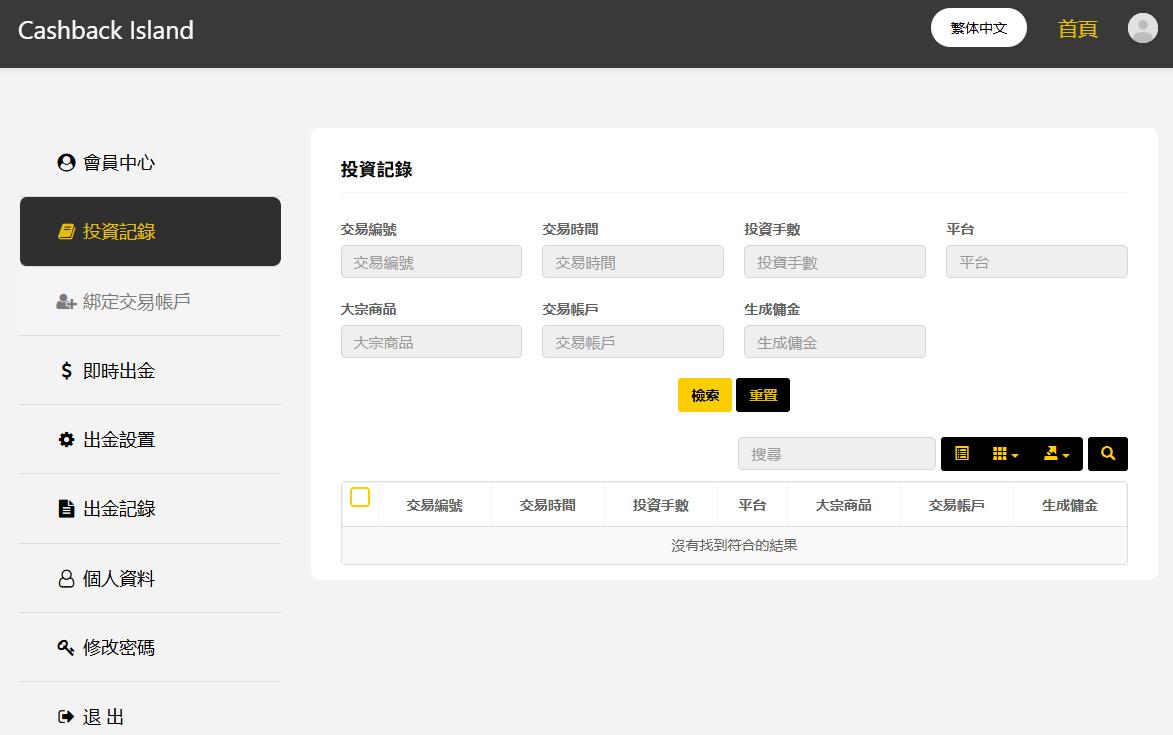
Task: Click the 會員中心 user-circle icon
Action: point(67,162)
